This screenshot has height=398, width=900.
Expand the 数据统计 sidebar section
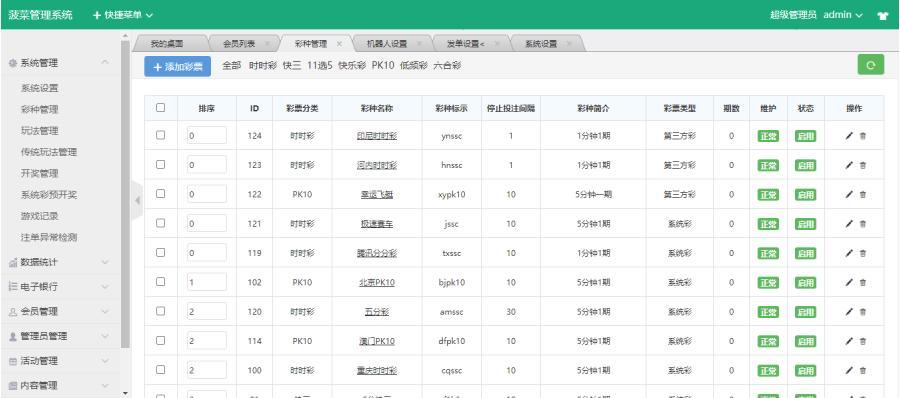coord(60,262)
